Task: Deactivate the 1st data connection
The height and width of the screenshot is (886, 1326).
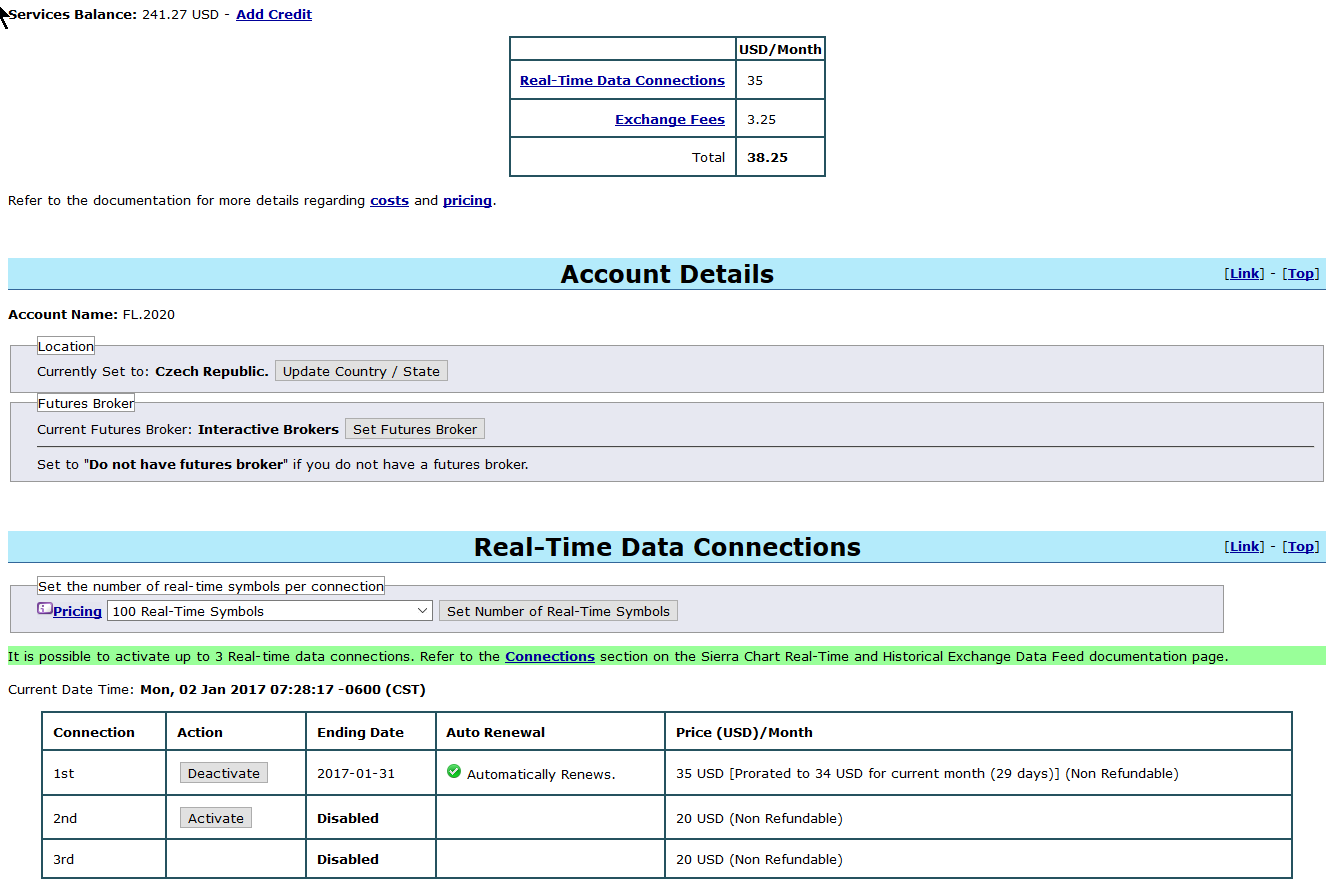Action: [x=224, y=773]
